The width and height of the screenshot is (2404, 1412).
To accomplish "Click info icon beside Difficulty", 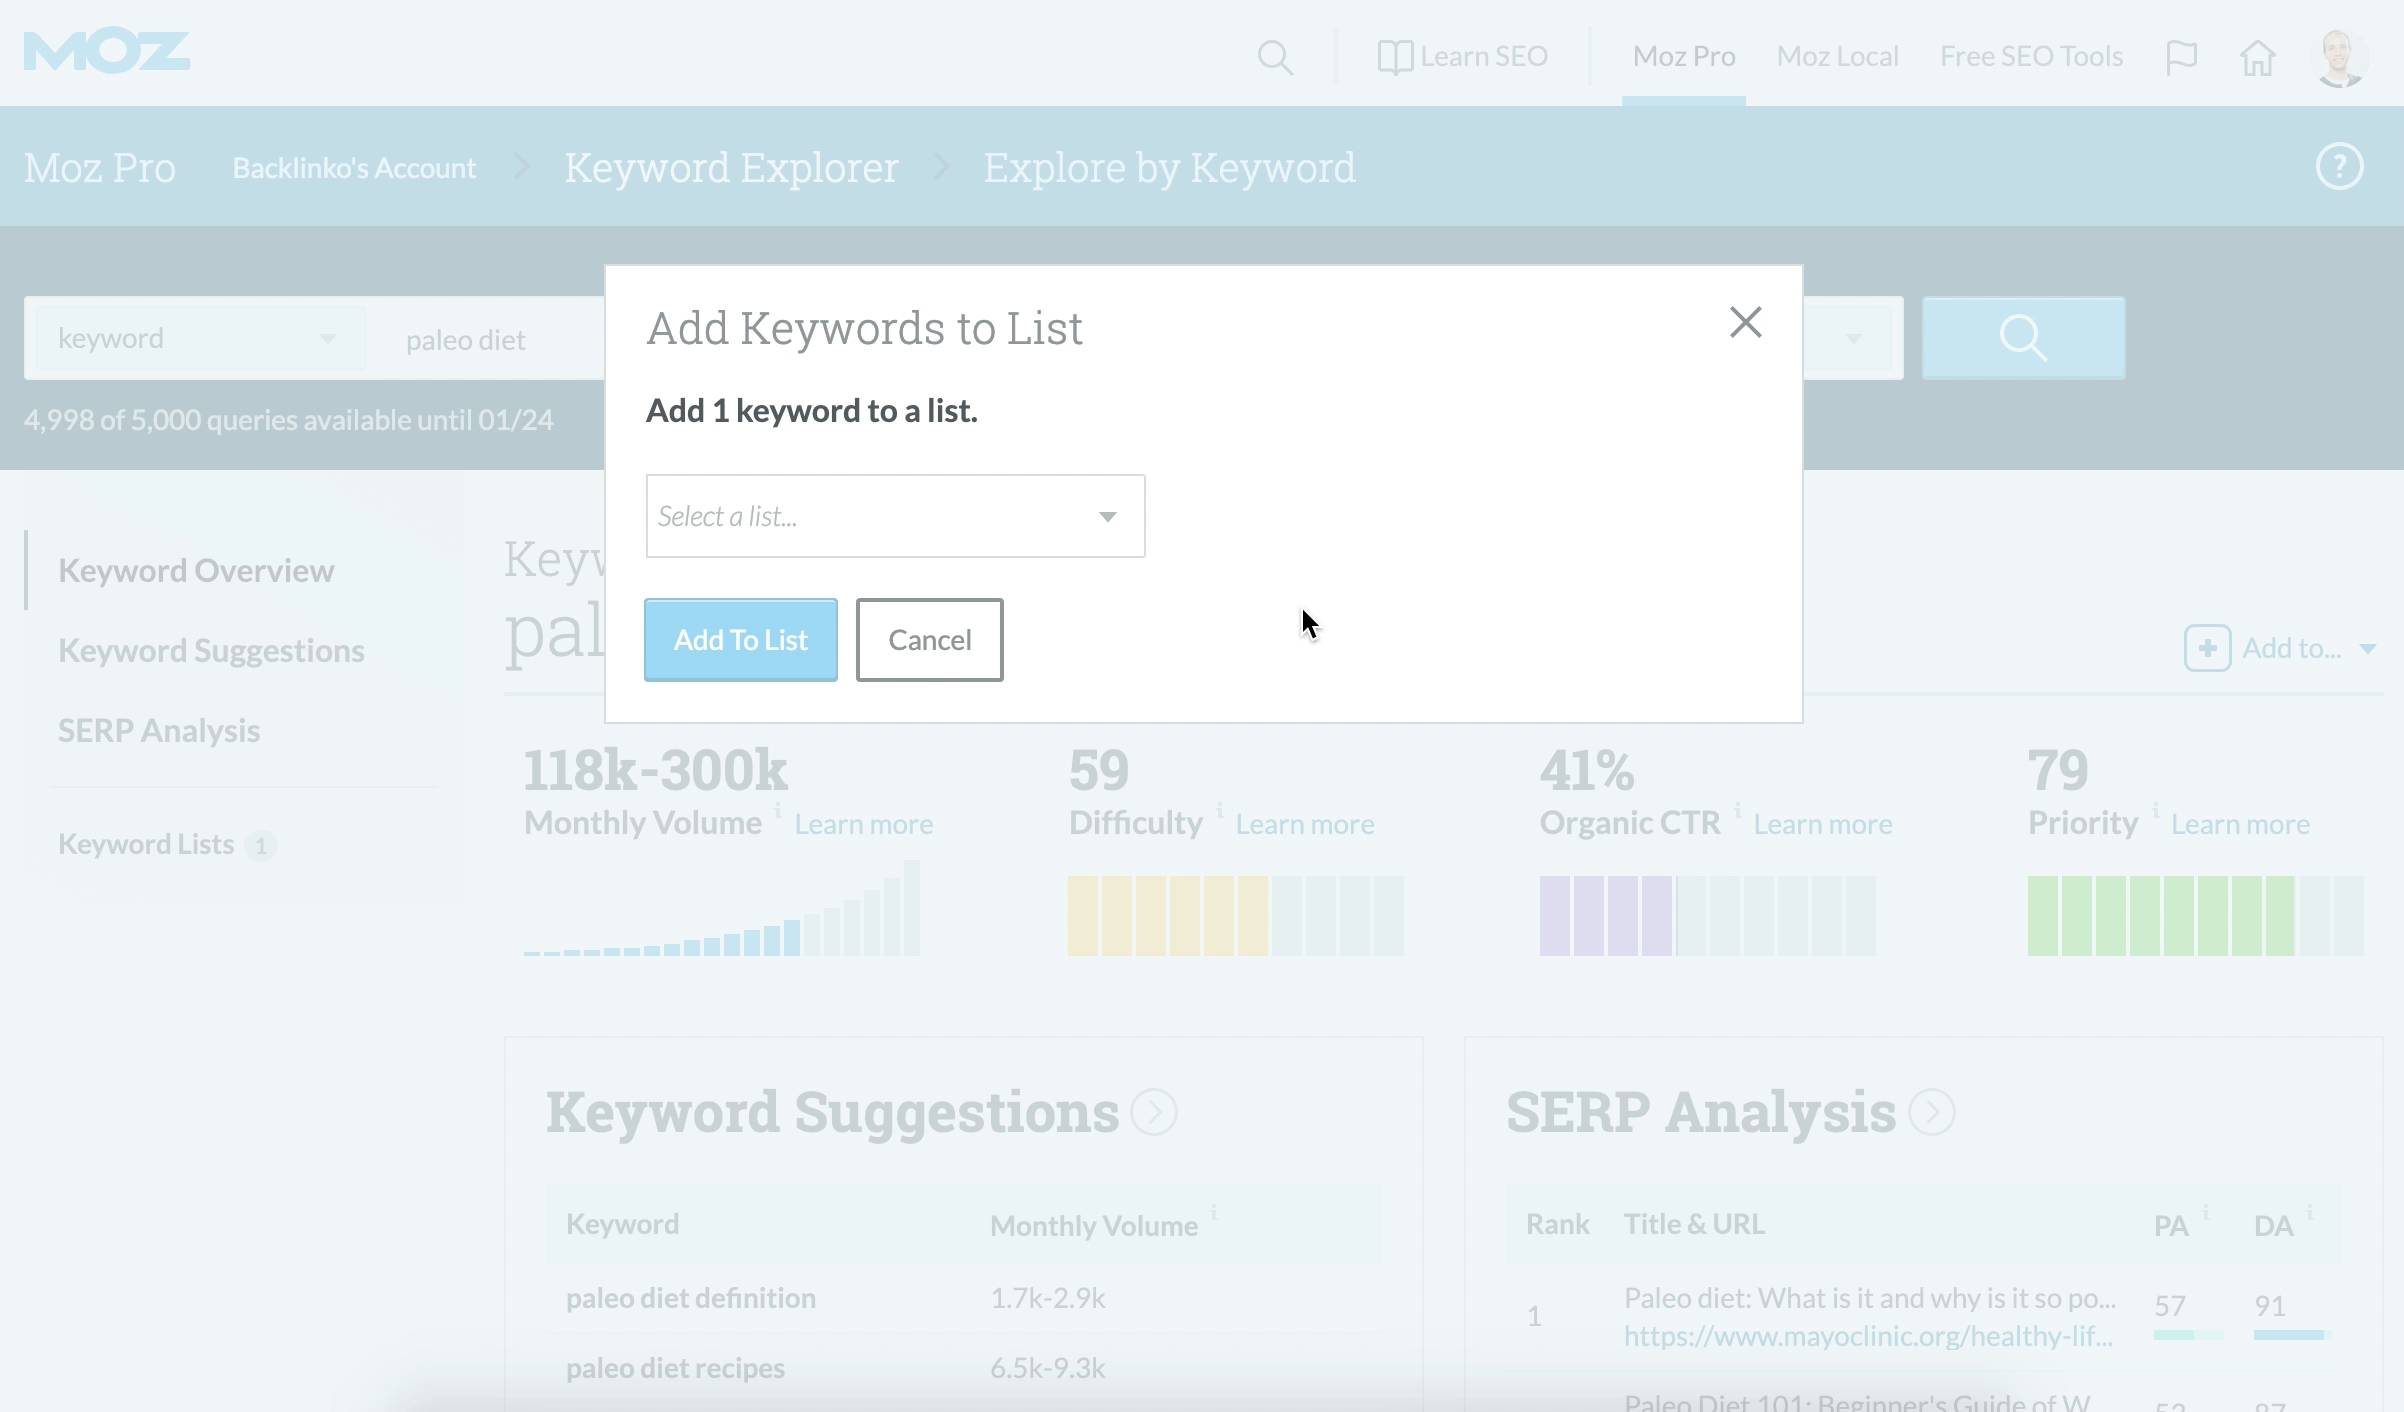I will (x=1219, y=809).
